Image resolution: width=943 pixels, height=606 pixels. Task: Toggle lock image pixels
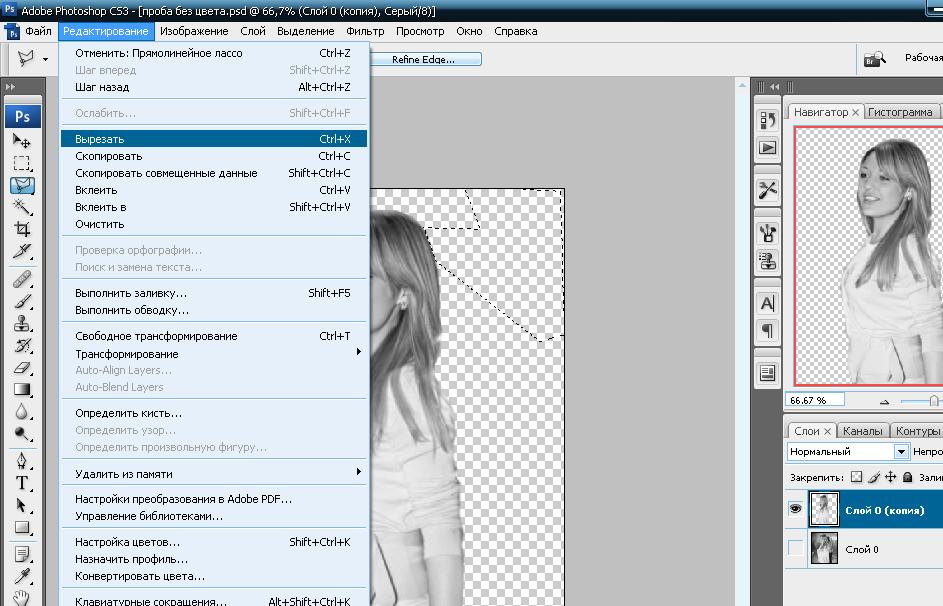[874, 477]
